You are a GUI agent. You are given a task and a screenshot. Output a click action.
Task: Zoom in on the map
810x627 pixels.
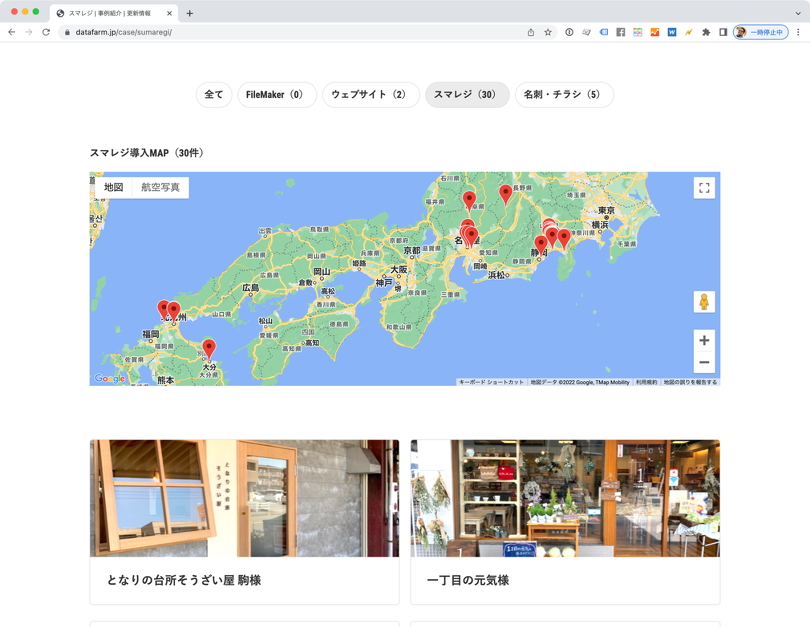click(x=704, y=340)
